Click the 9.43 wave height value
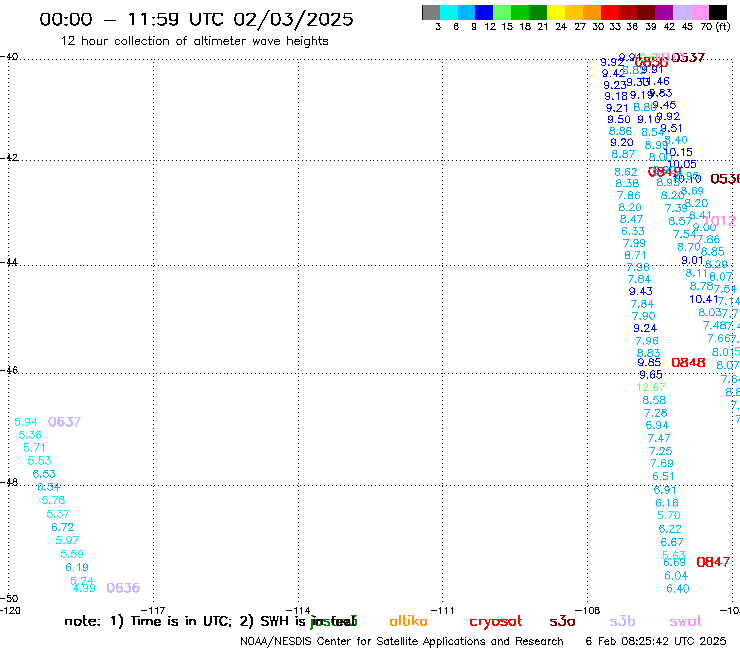Screen dimensions: 740x650 coord(640,291)
